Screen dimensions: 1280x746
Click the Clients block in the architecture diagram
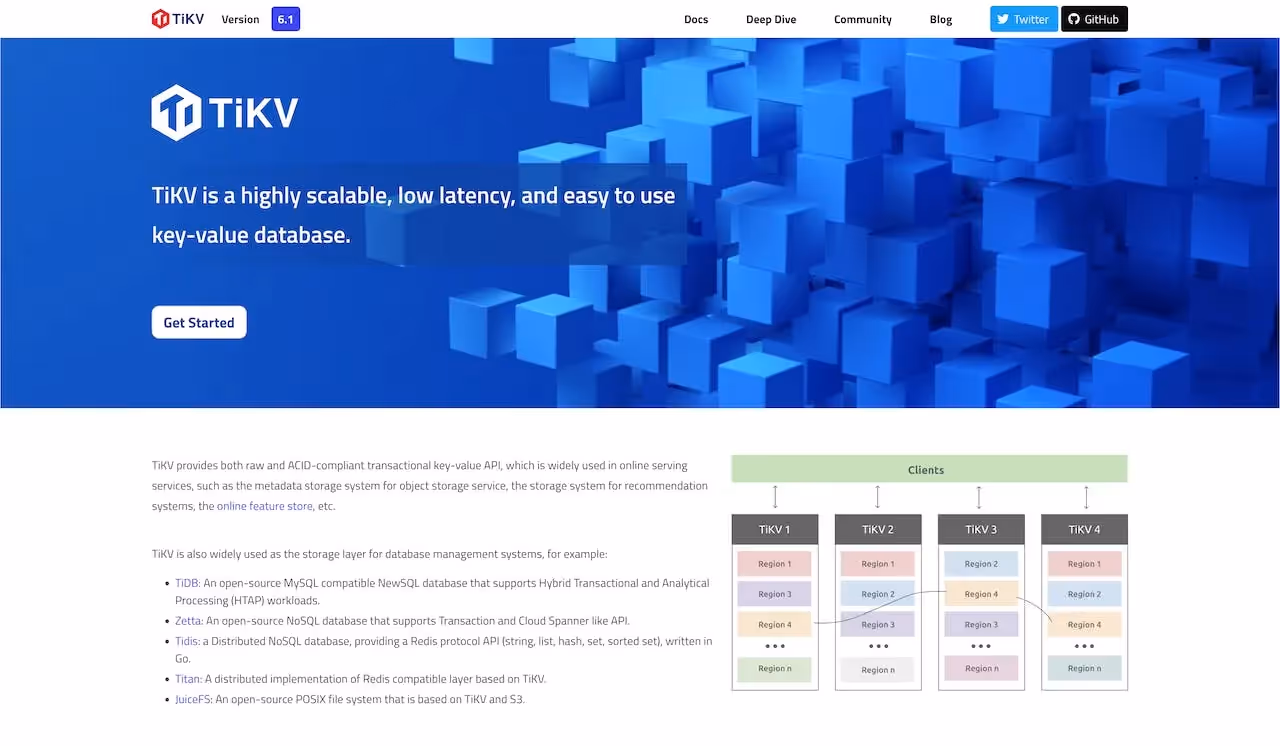point(926,469)
